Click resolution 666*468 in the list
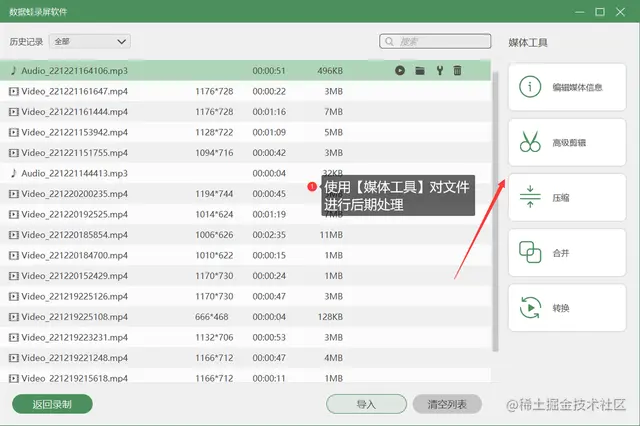The height and width of the screenshot is (426, 640). pos(212,317)
